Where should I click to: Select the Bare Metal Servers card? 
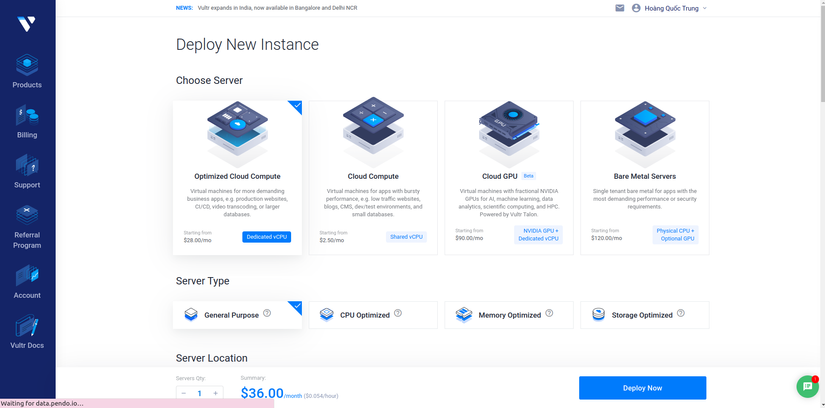[x=645, y=178]
